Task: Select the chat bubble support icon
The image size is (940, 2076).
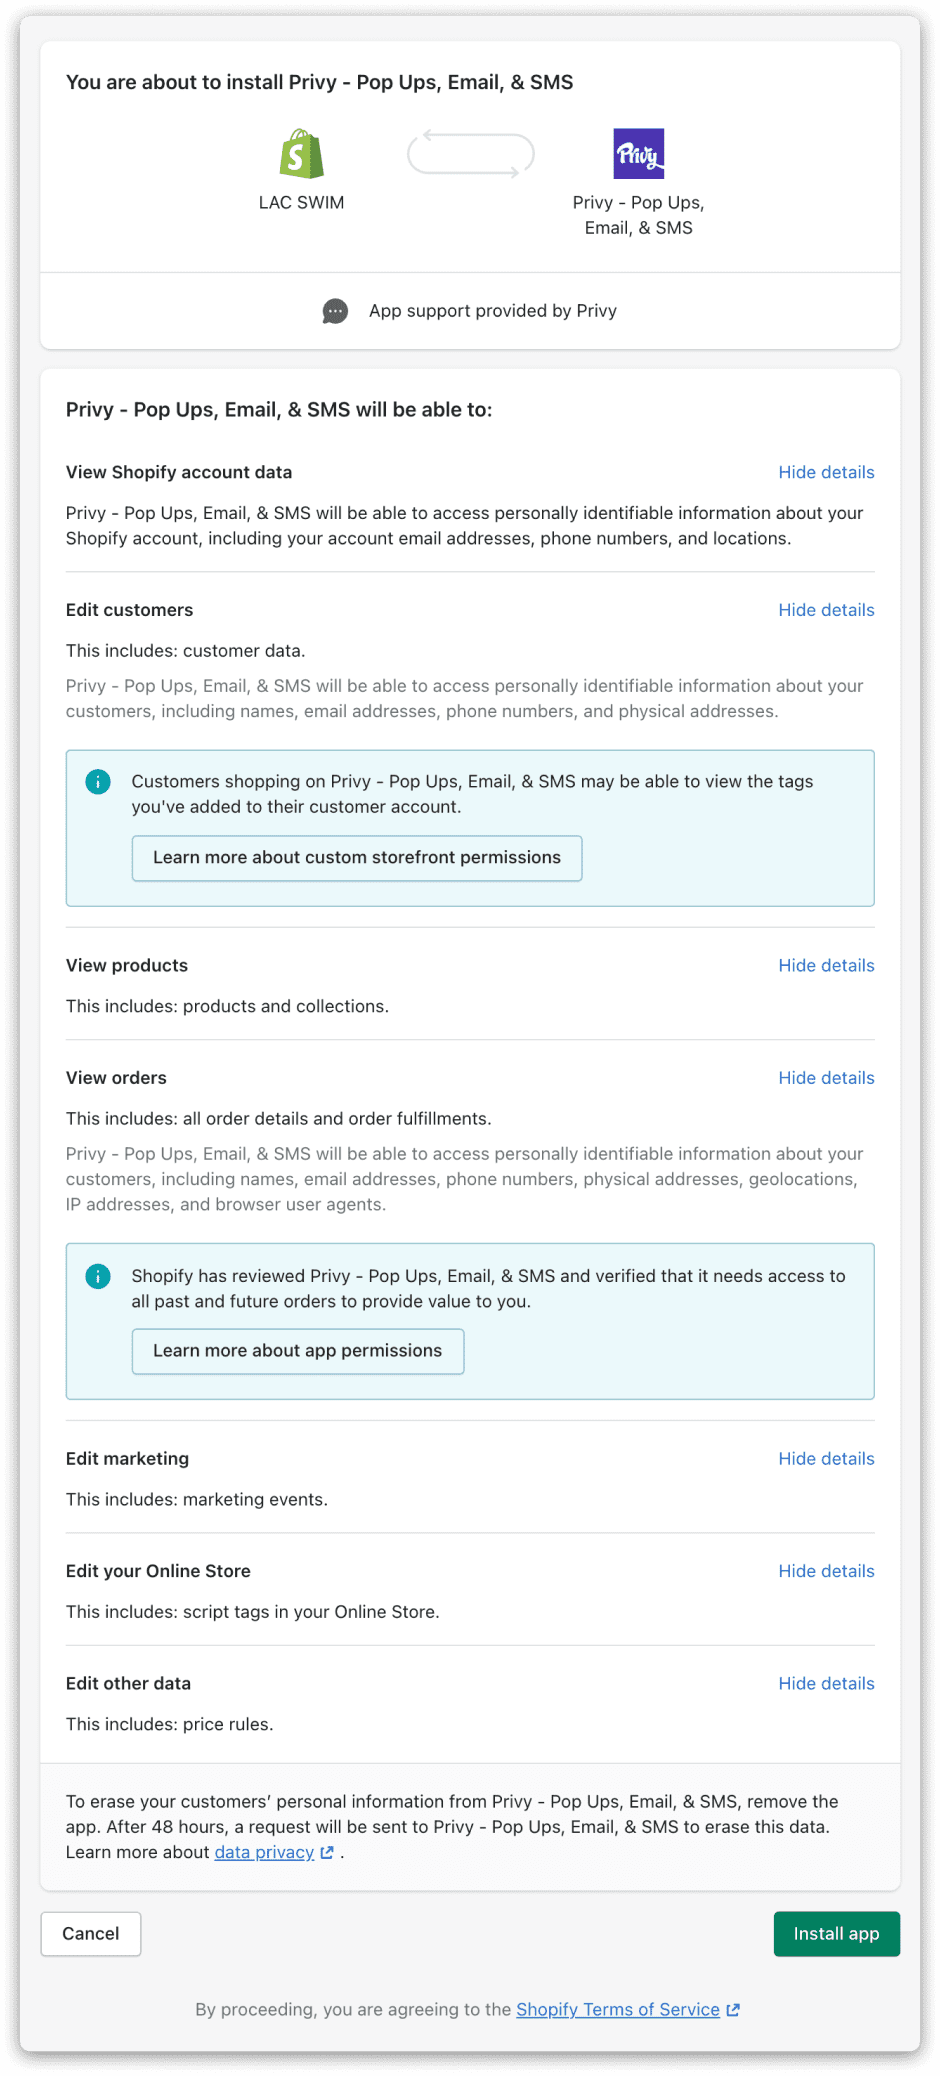Action: tap(336, 311)
